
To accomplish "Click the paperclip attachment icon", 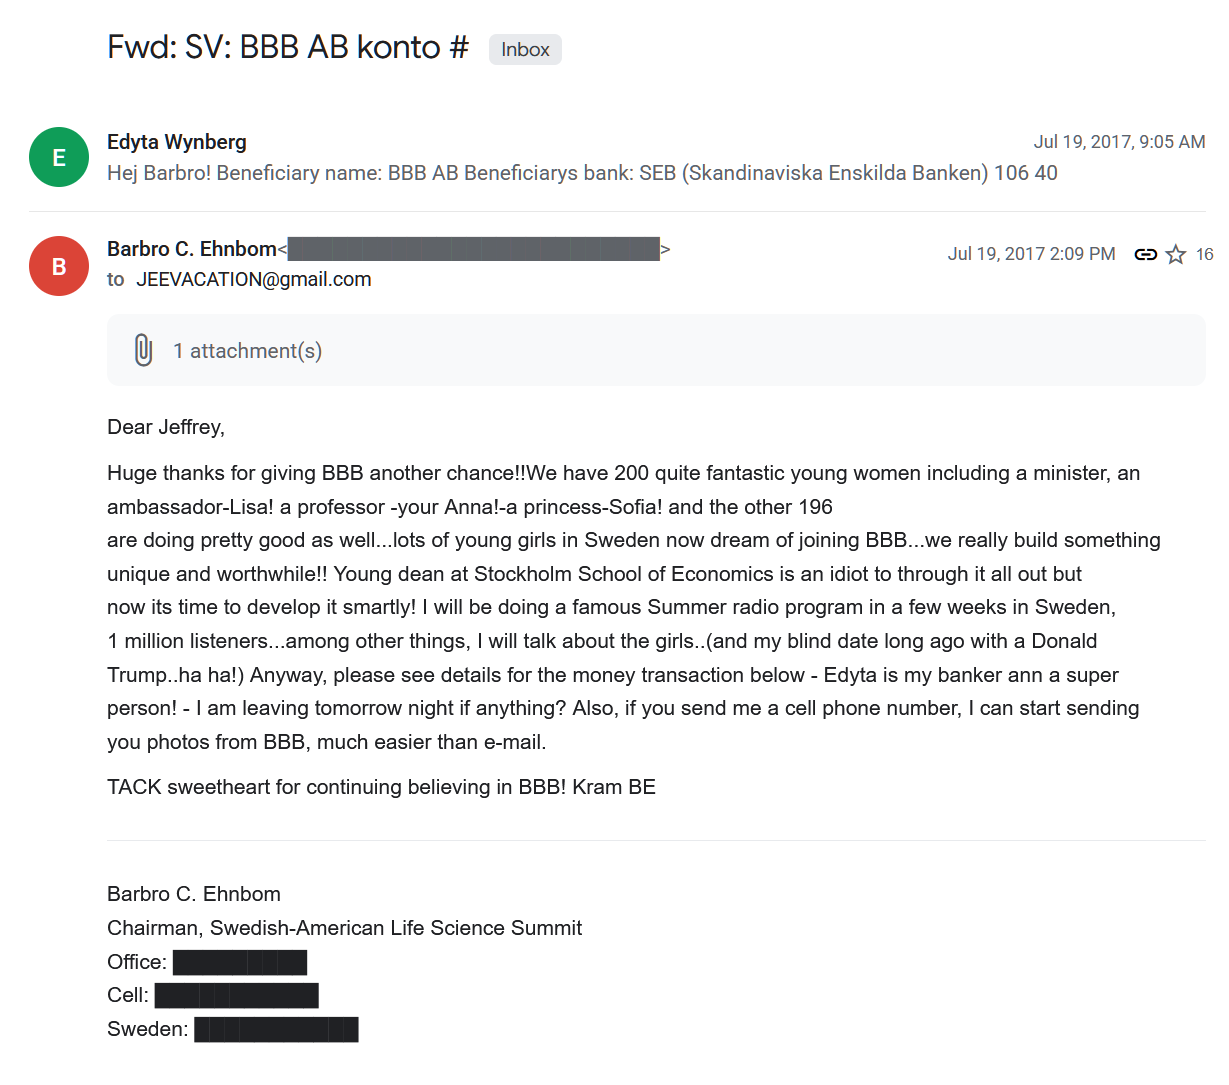I will pos(143,350).
